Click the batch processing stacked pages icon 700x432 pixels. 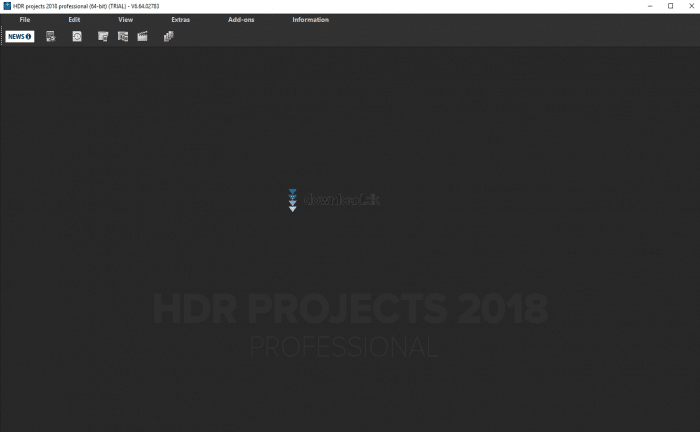(x=168, y=37)
